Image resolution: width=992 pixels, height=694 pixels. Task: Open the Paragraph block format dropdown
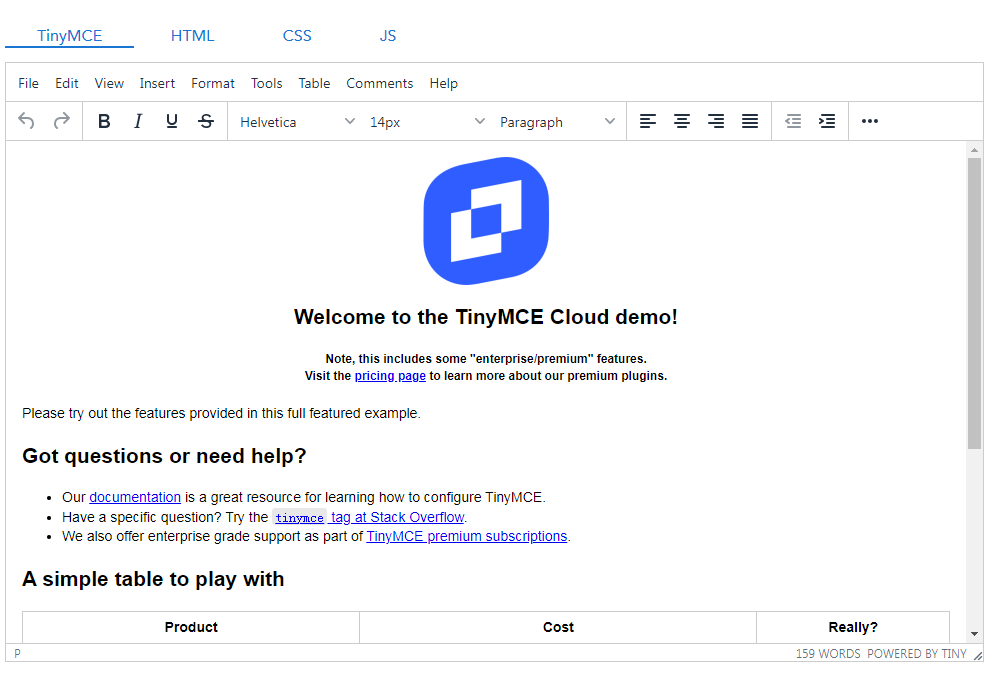click(x=557, y=121)
